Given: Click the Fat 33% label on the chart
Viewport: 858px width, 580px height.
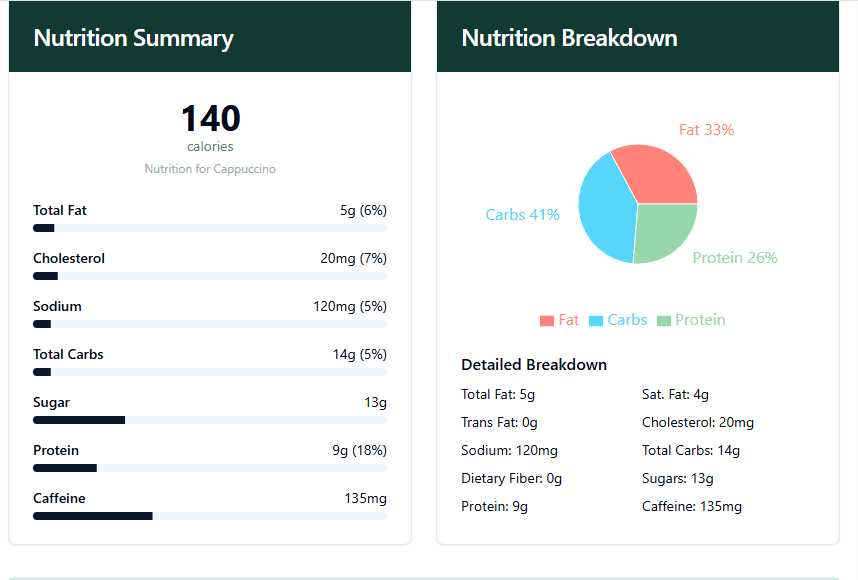Looking at the screenshot, I should [x=706, y=130].
